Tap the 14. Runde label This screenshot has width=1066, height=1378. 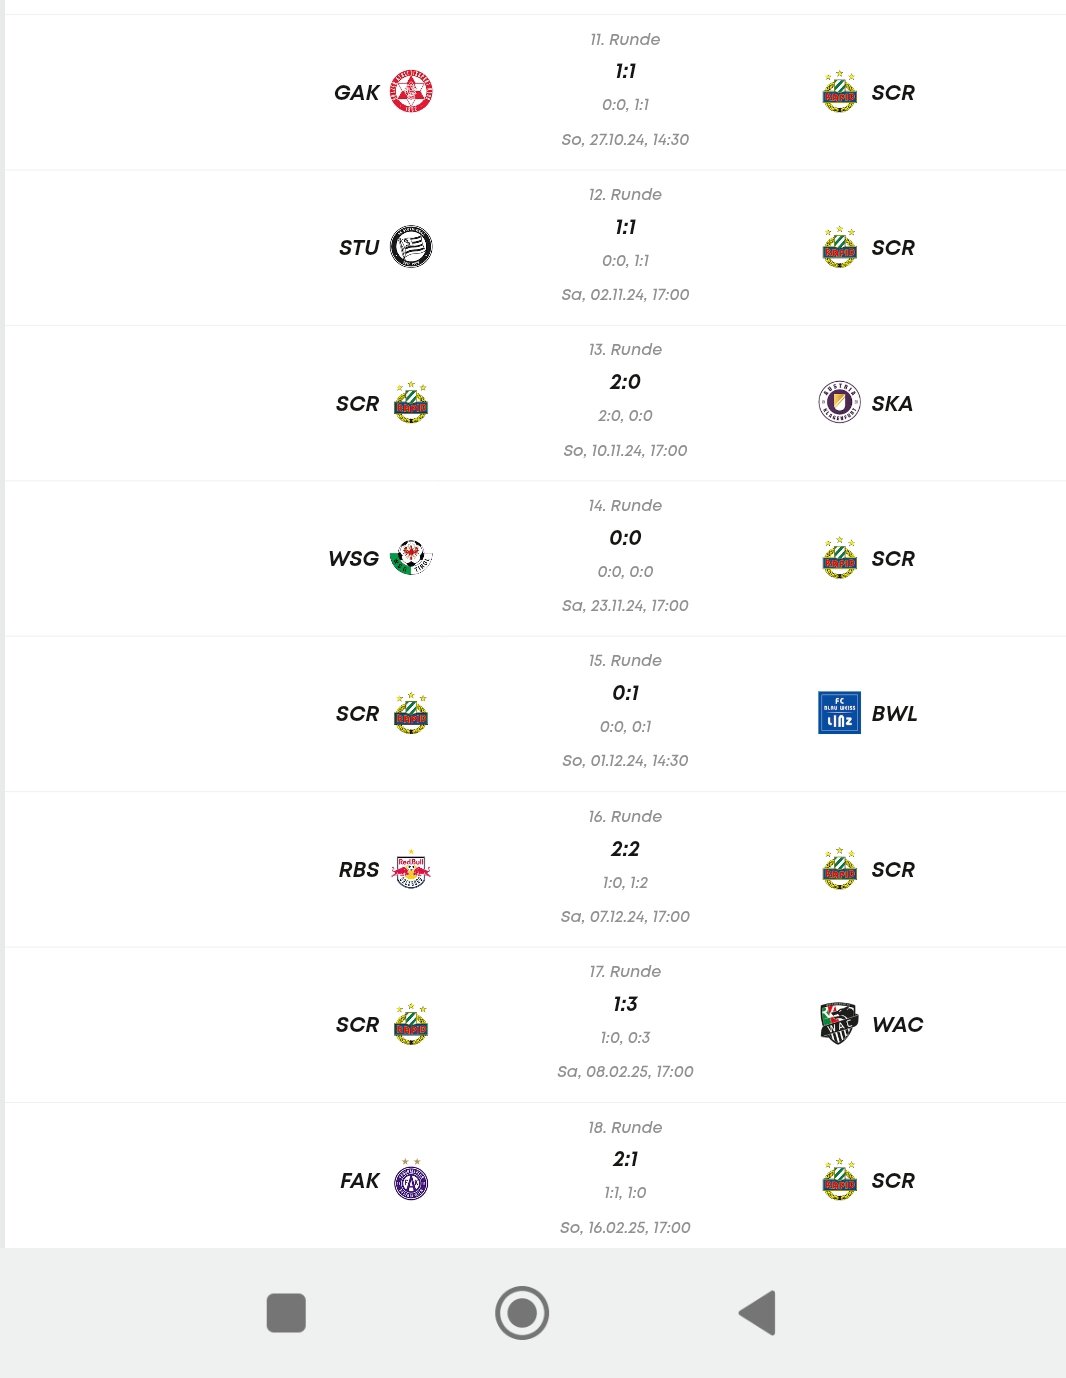click(x=625, y=505)
